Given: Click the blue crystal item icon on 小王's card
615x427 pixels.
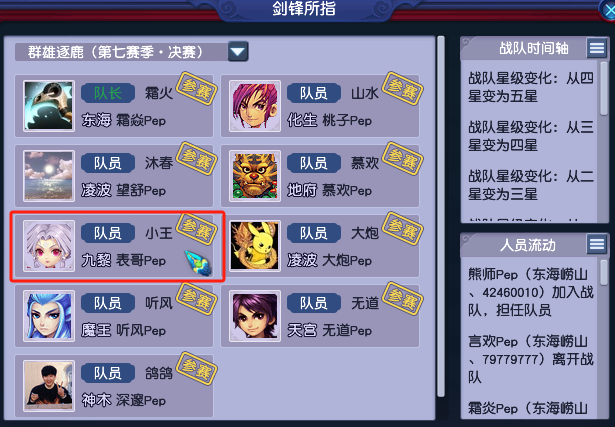Looking at the screenshot, I should coord(198,263).
